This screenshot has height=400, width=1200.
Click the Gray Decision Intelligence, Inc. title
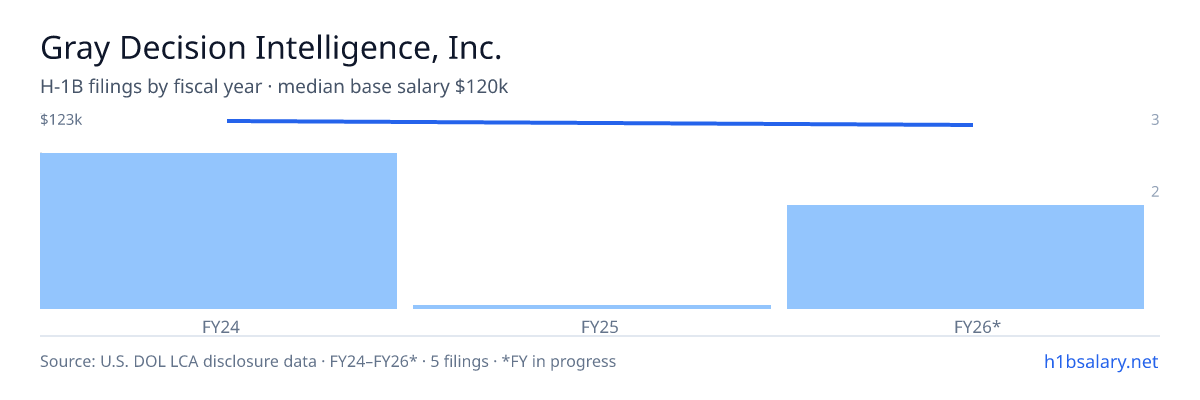click(x=270, y=48)
